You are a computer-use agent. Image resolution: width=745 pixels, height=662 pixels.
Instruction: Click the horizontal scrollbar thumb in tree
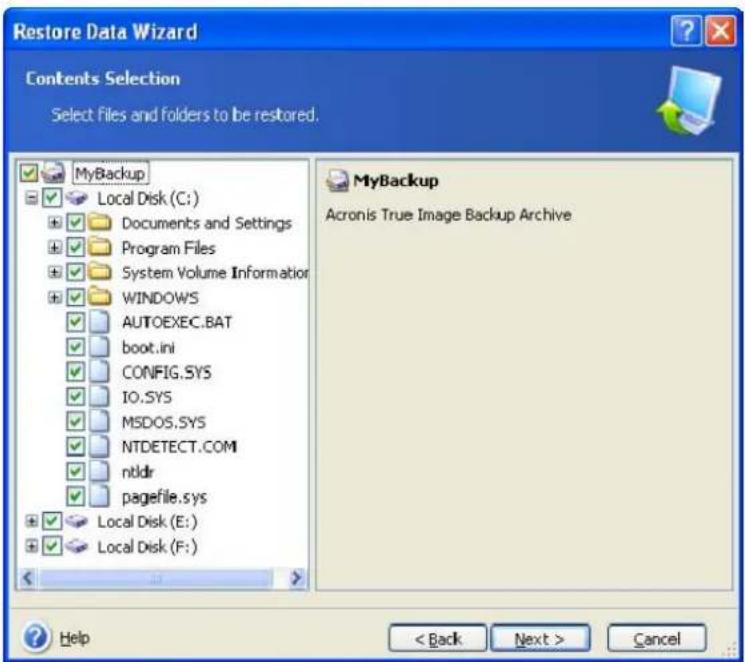156,578
